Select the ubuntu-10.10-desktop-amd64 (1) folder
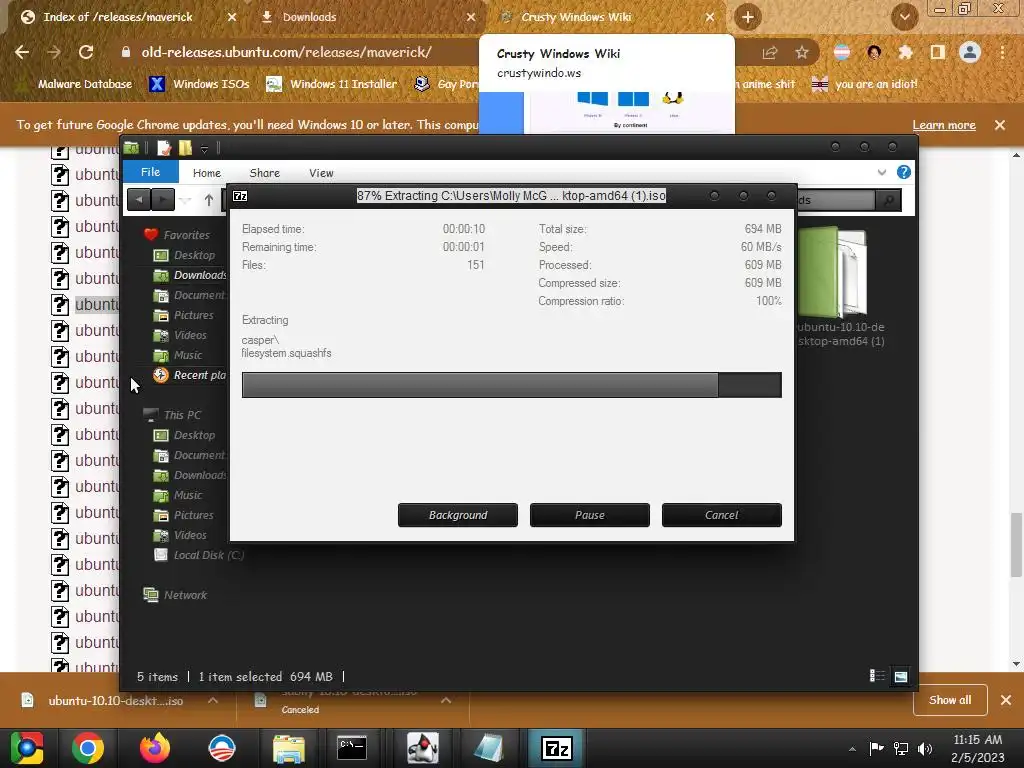 coord(841,287)
